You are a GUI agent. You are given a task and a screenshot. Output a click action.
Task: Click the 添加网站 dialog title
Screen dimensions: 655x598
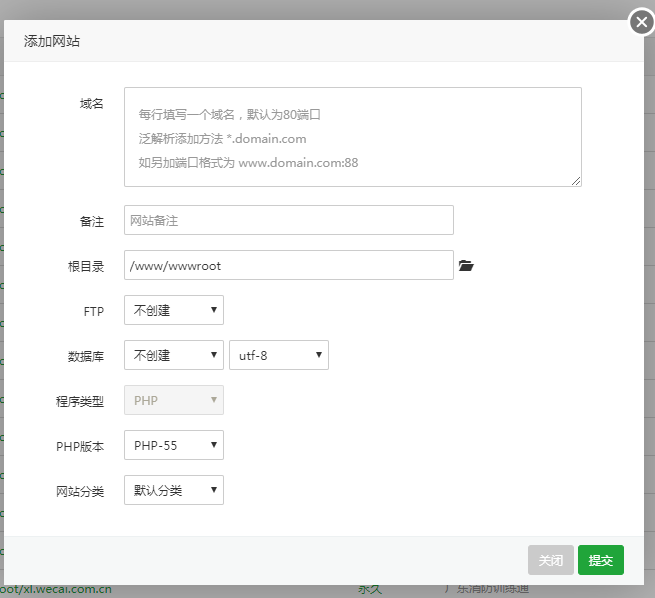coord(51,41)
